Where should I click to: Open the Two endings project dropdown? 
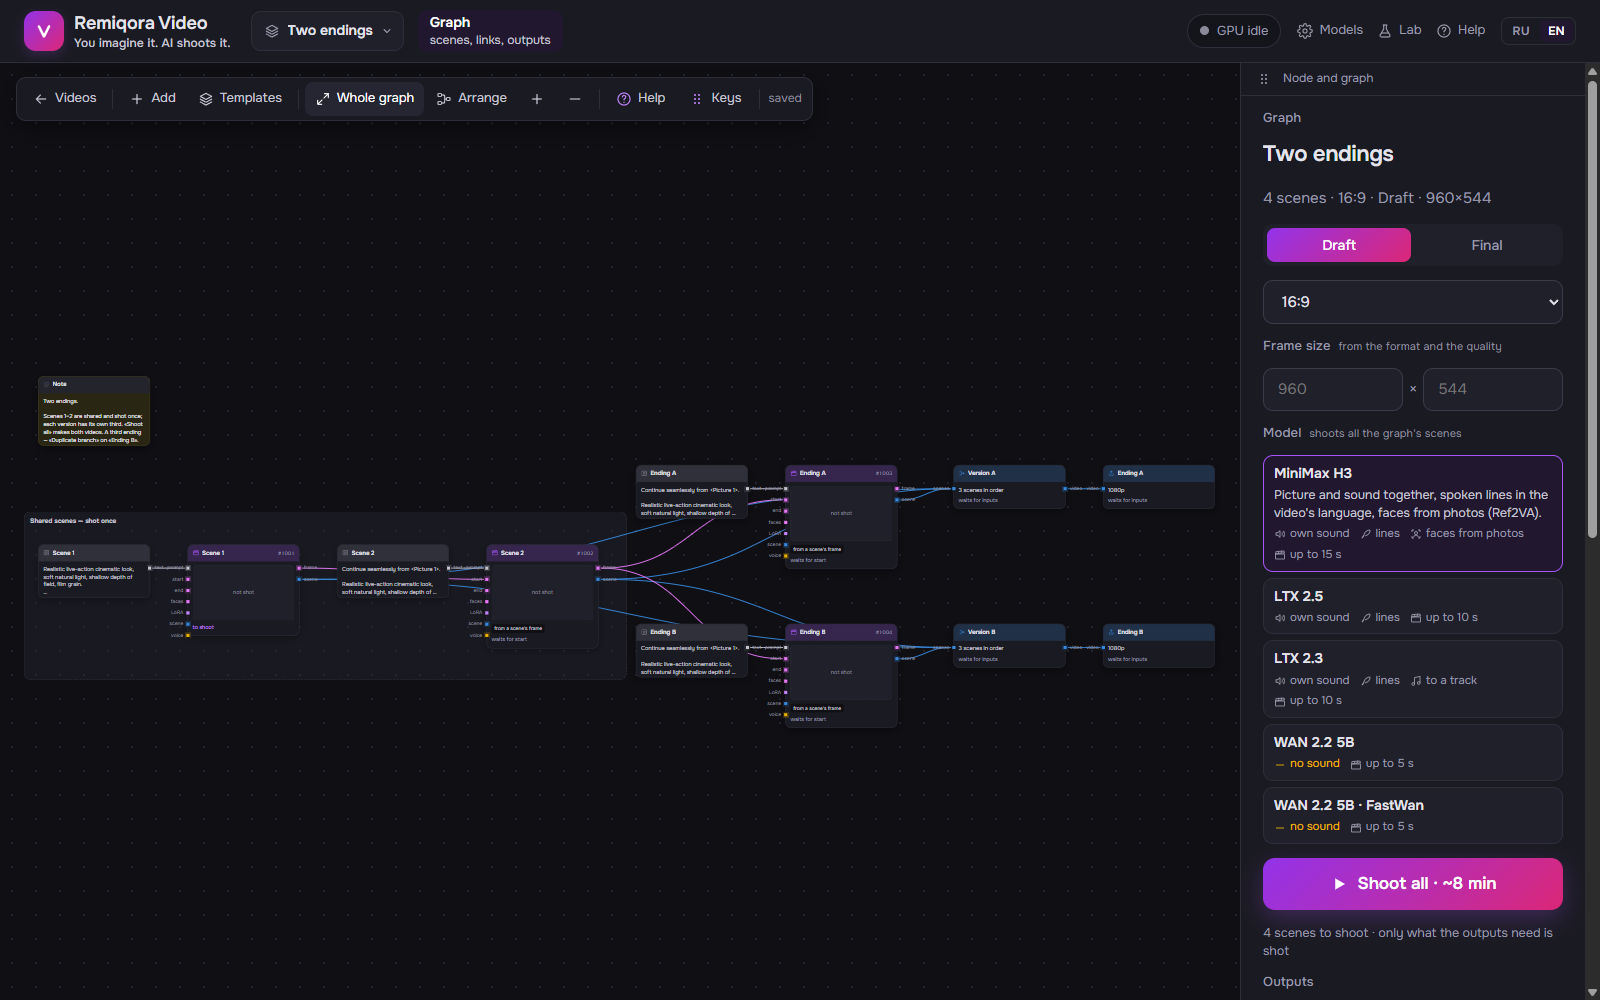point(327,31)
